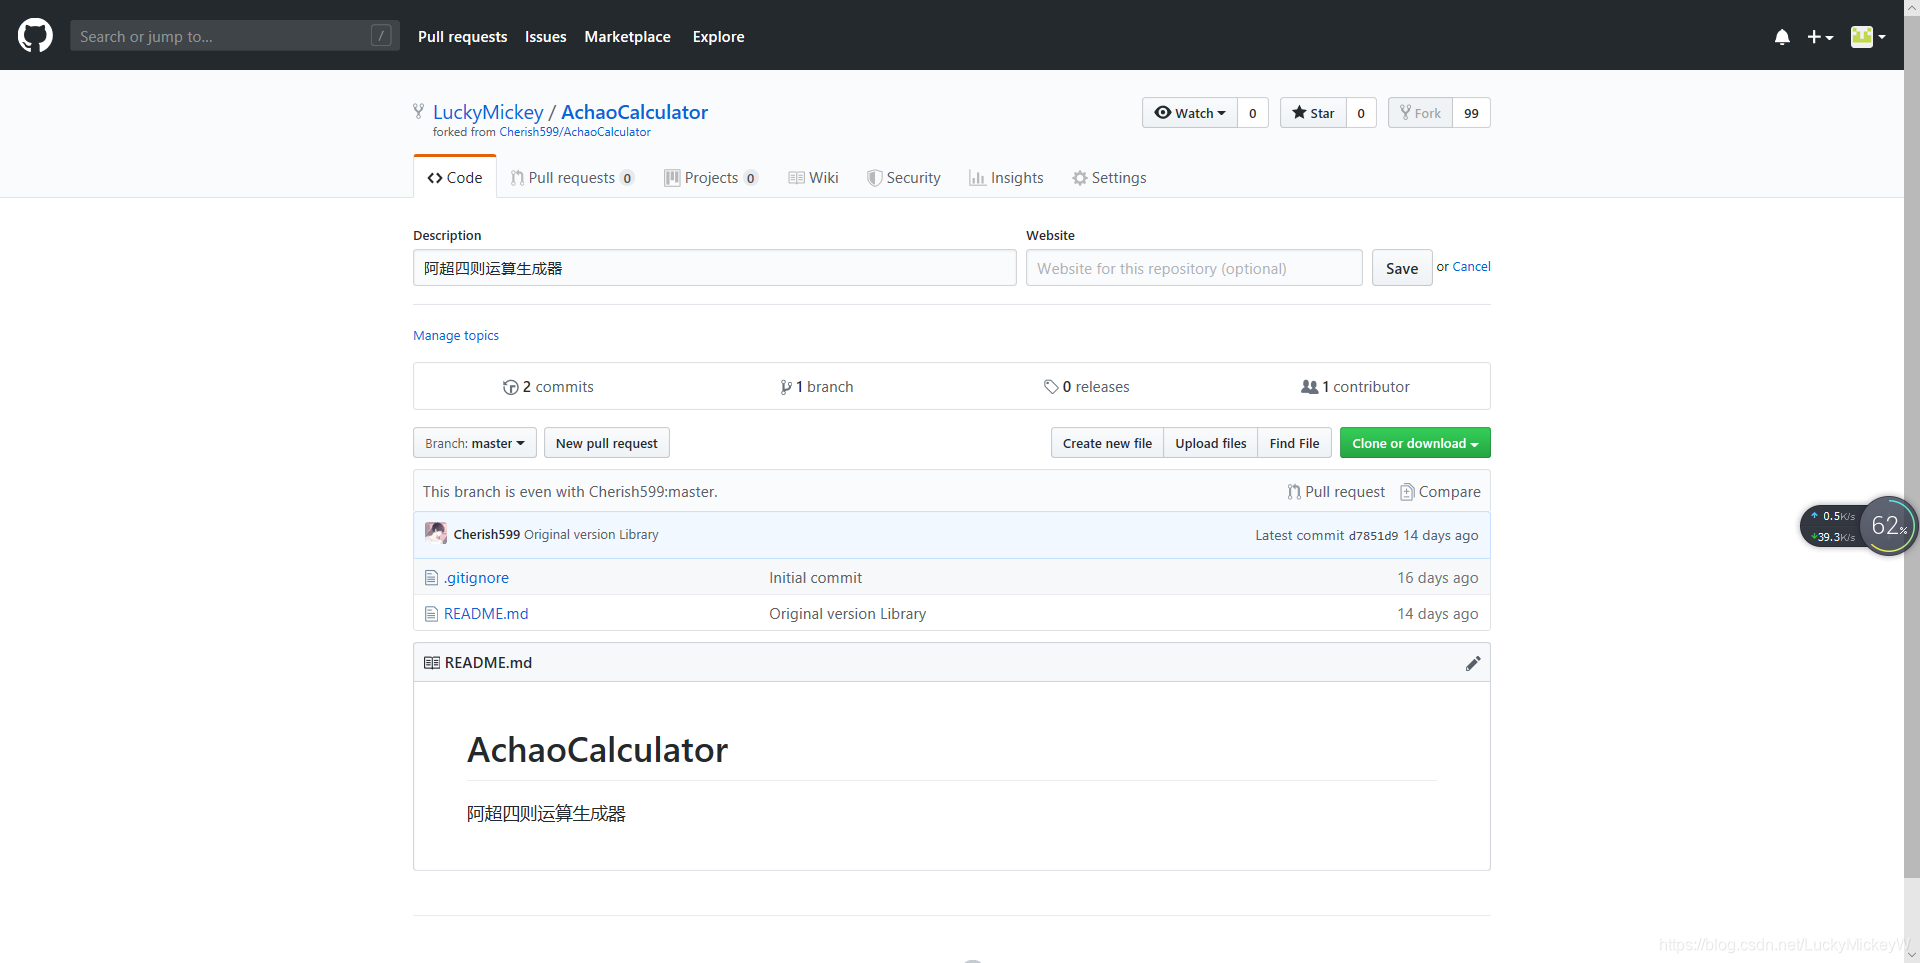Open Manage topics
This screenshot has width=1920, height=963.
coord(456,336)
